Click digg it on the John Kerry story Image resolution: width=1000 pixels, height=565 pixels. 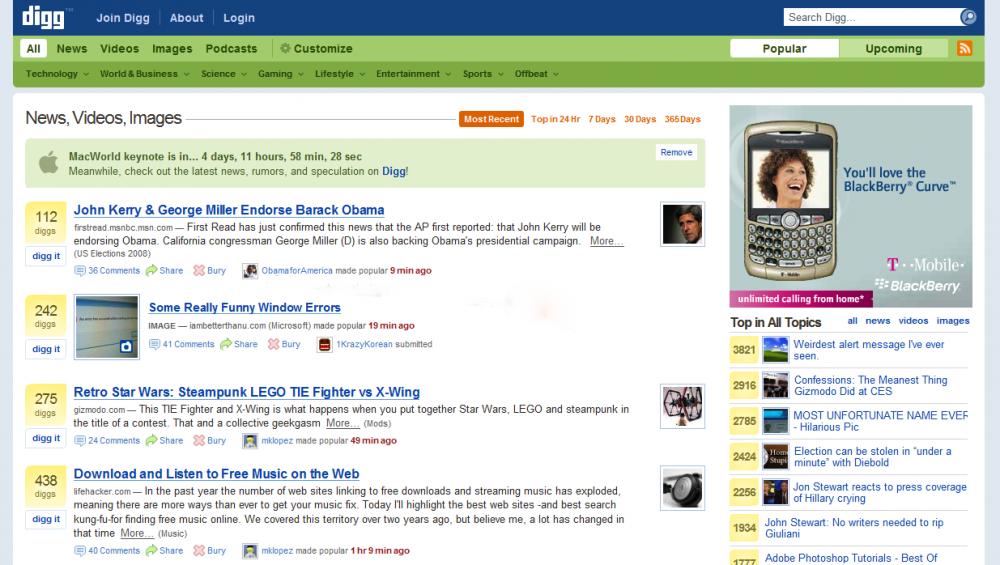(46, 256)
